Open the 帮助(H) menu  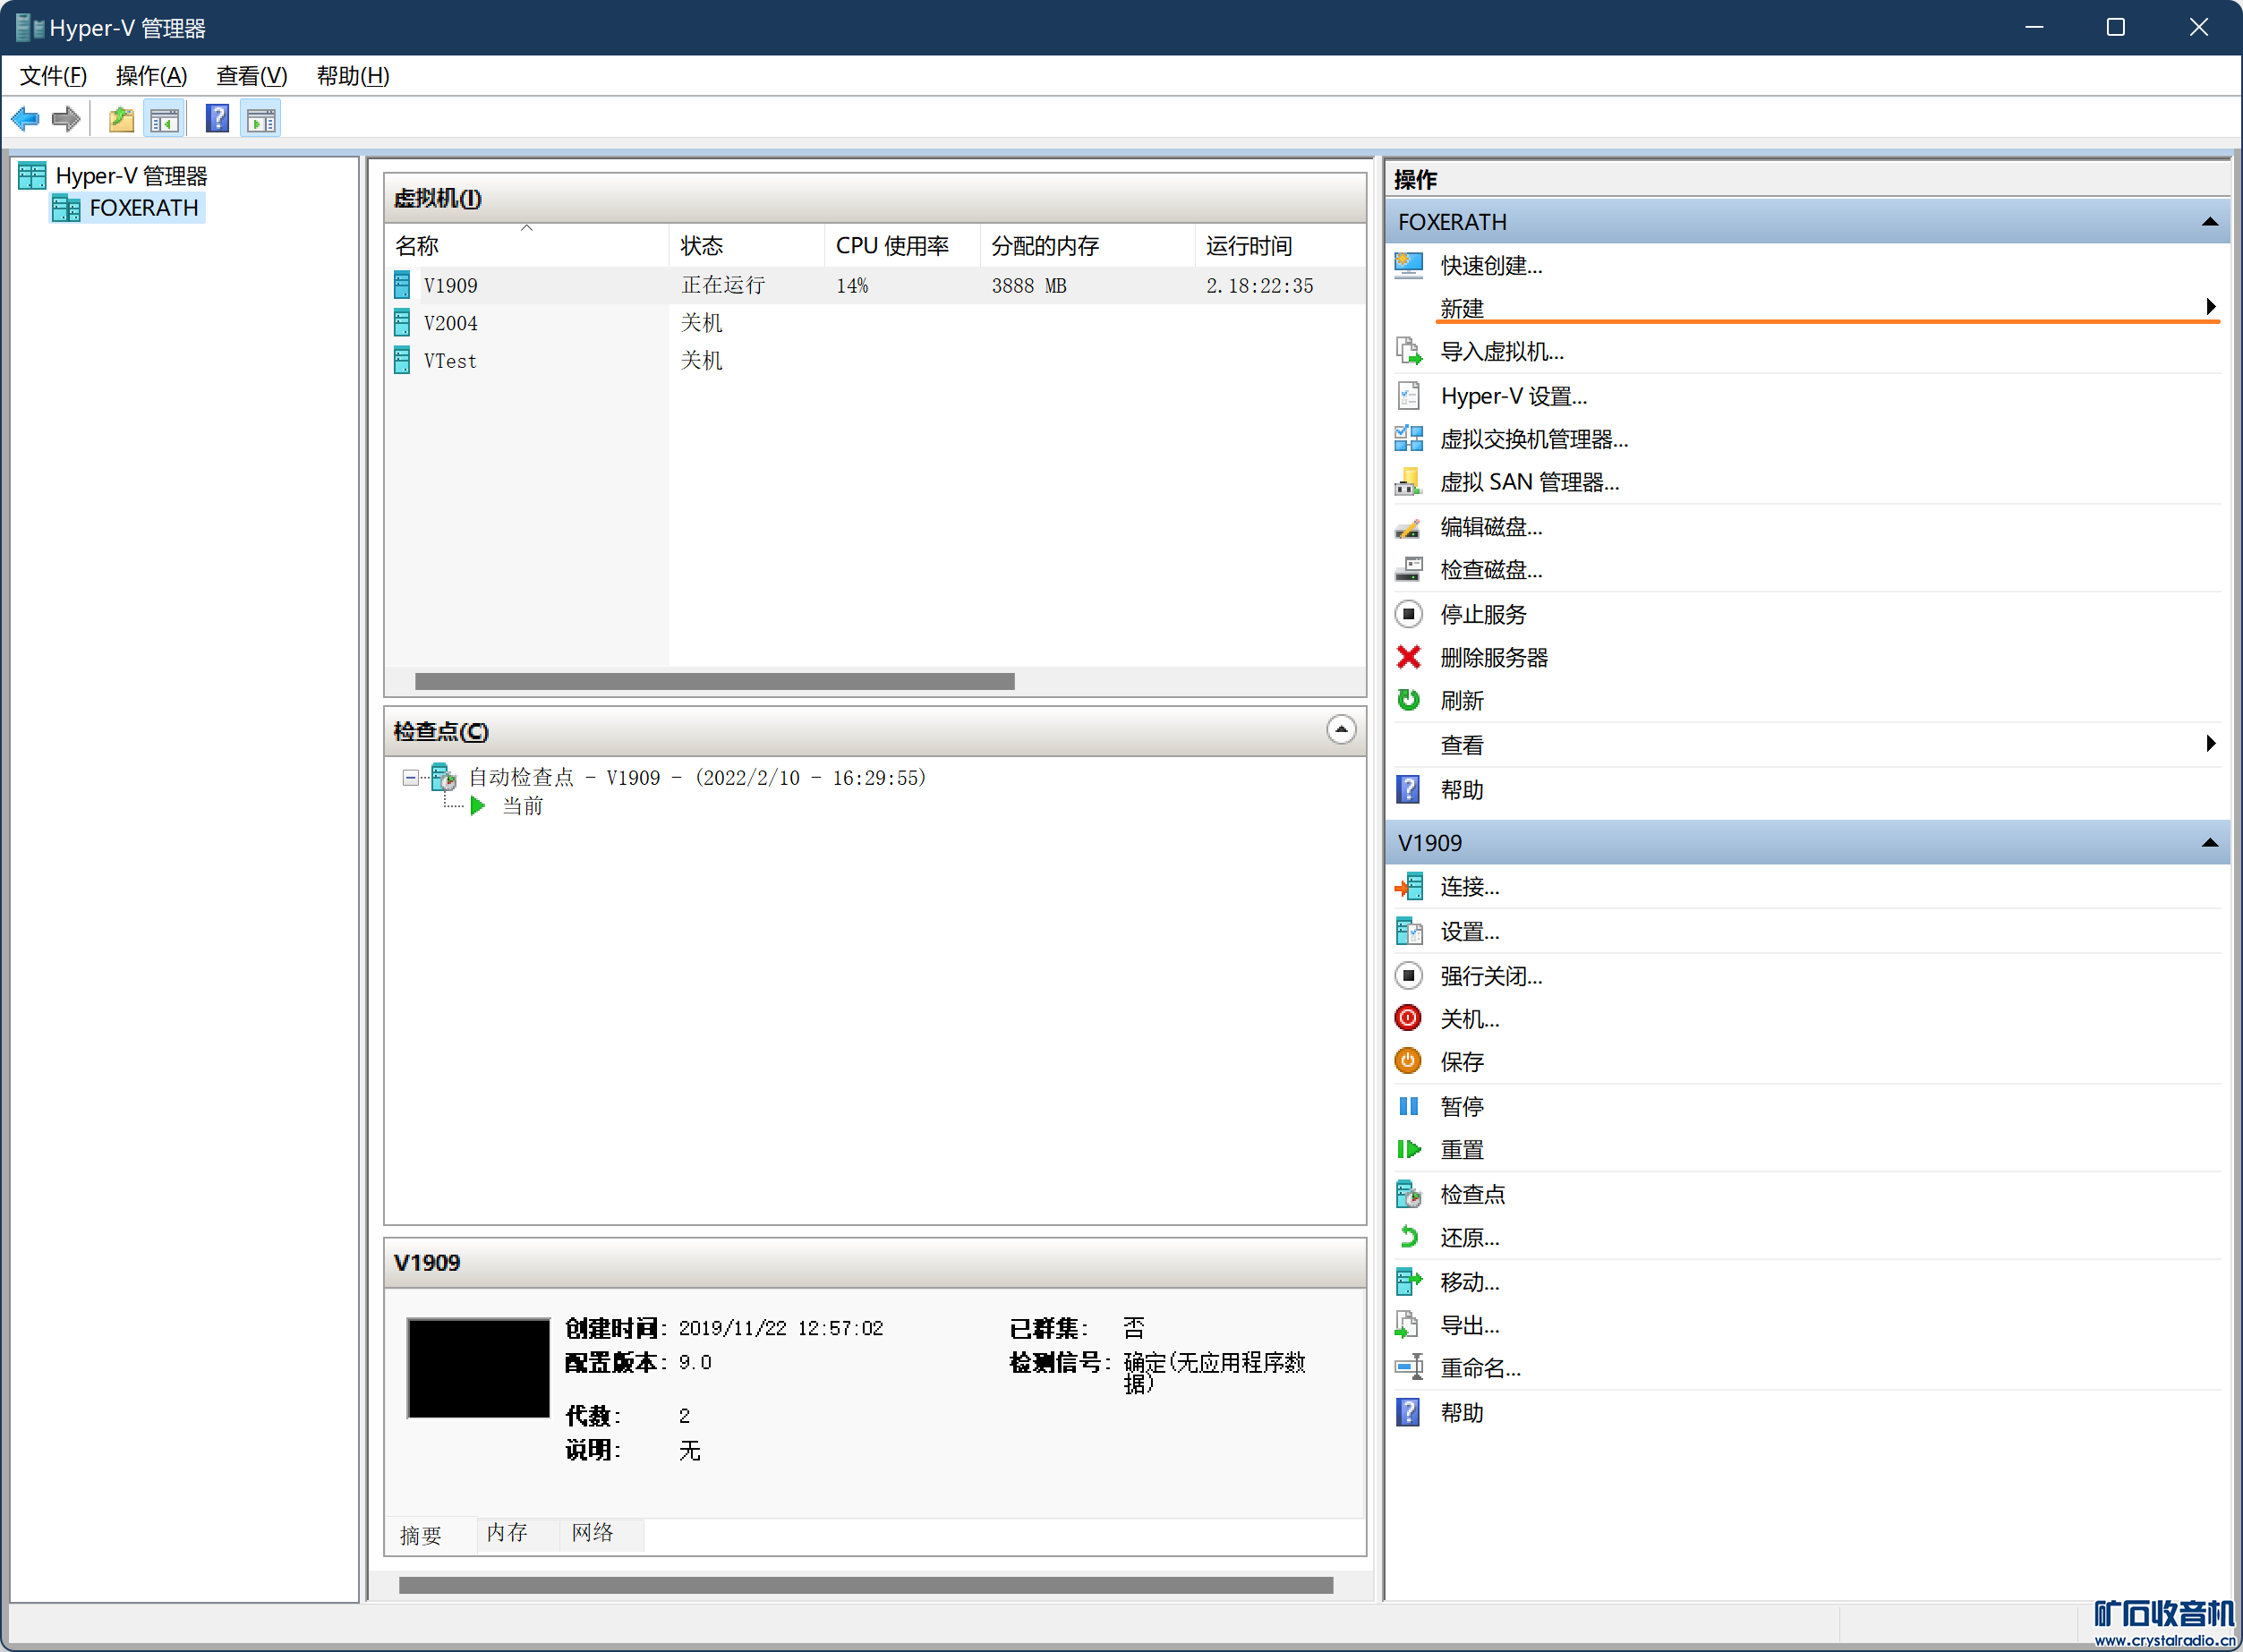pos(353,76)
